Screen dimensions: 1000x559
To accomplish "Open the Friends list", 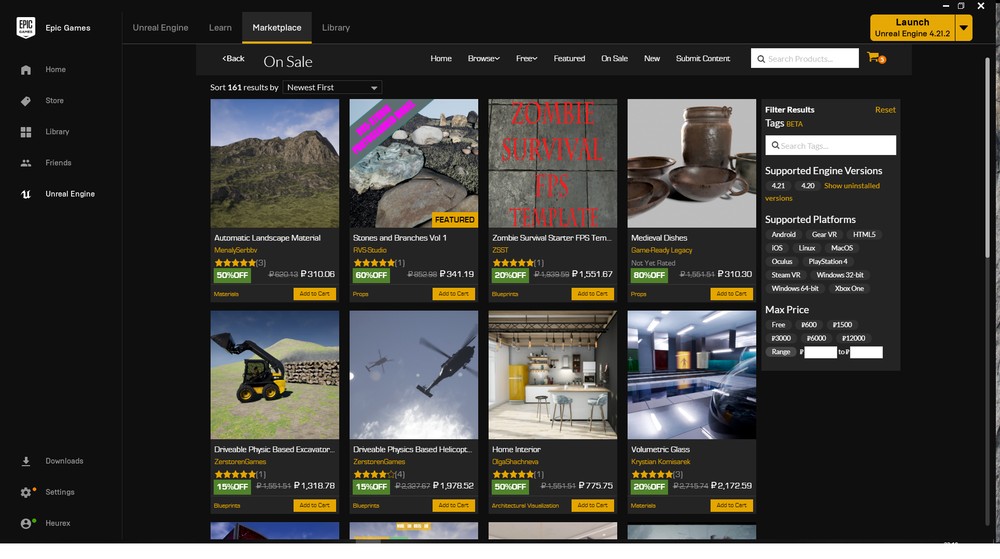I will [58, 163].
